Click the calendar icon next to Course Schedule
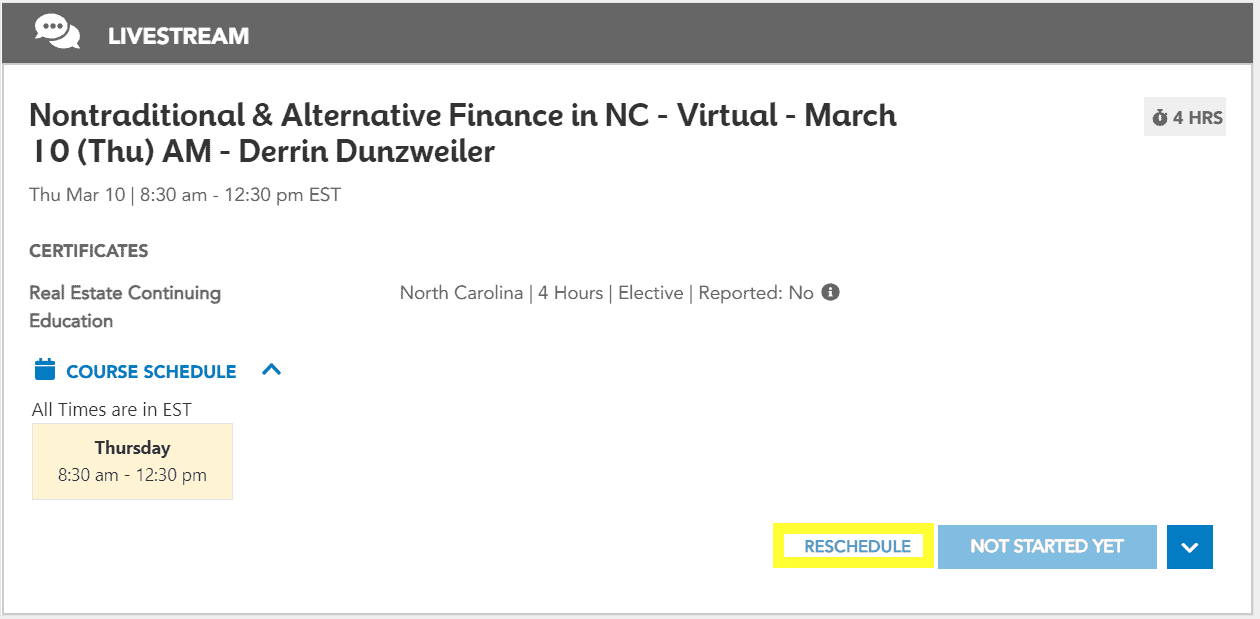The width and height of the screenshot is (1260, 619). click(x=44, y=370)
